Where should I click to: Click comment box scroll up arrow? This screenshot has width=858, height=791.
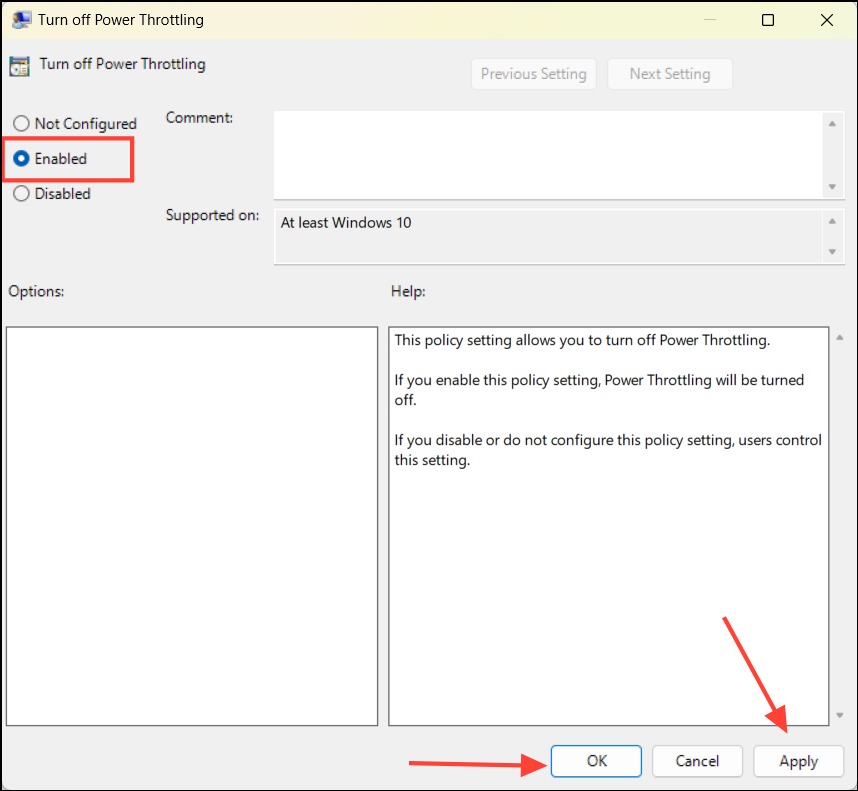coord(832,124)
